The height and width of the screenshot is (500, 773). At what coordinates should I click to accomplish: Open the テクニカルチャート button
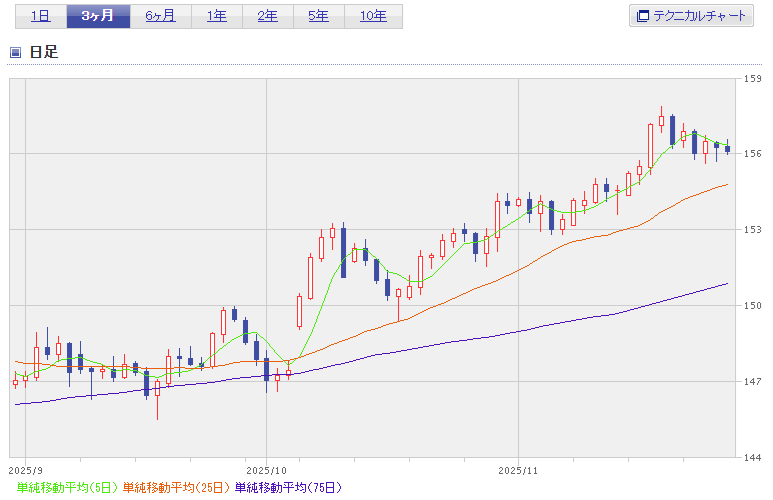pyautogui.click(x=691, y=16)
